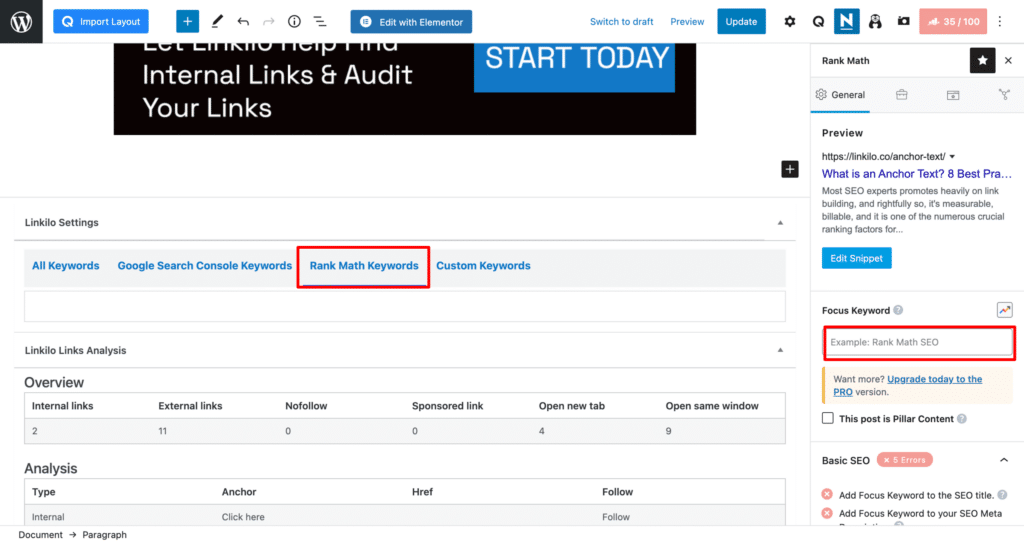Click the Follow cell in Analysis table
Image resolution: width=1024 pixels, height=543 pixels.
point(616,517)
